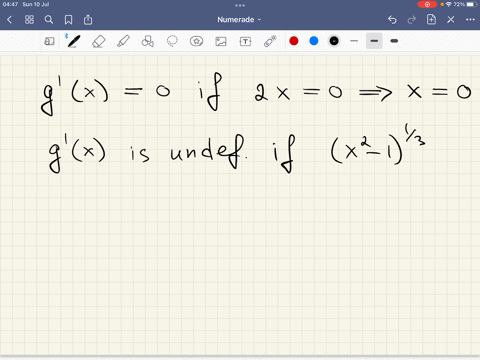Open the Elements sticker tool
The image size is (480, 360).
196,41
